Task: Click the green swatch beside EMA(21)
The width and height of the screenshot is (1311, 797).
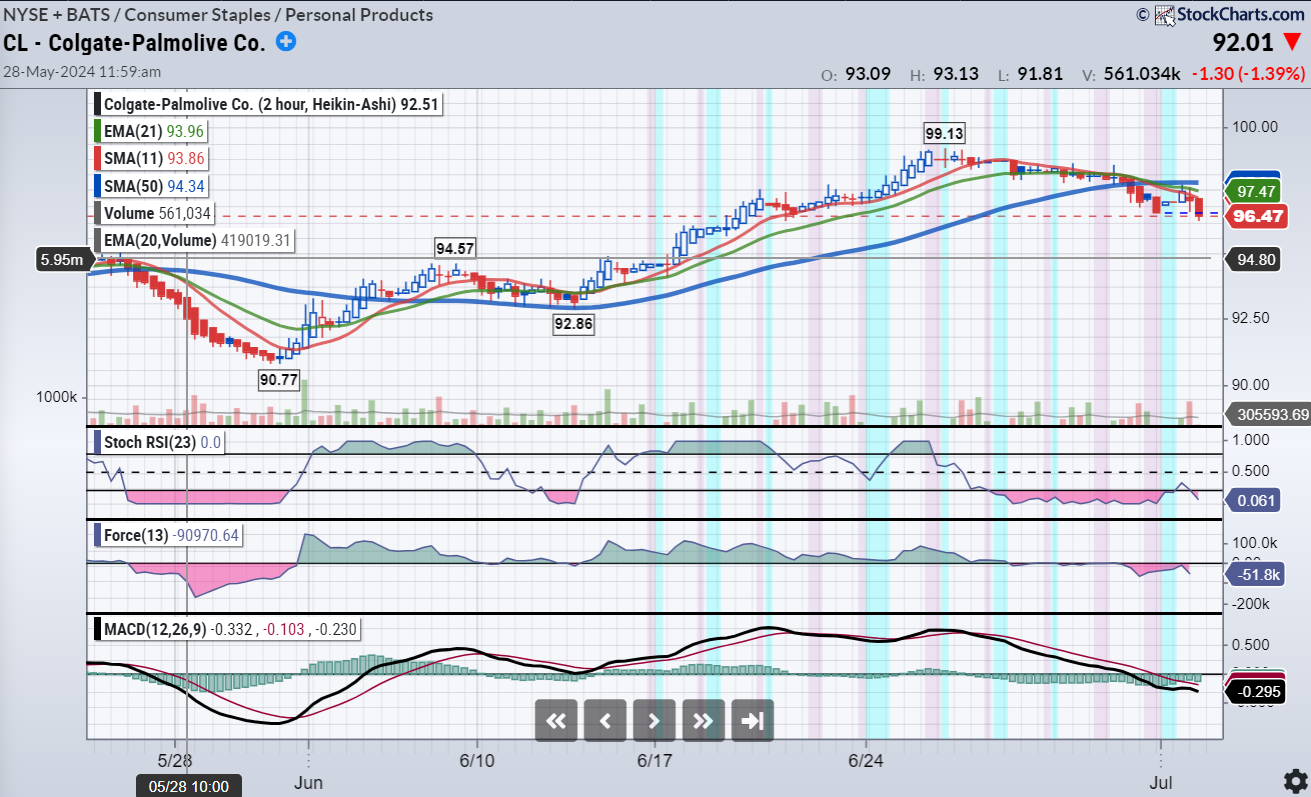Action: pos(98,131)
